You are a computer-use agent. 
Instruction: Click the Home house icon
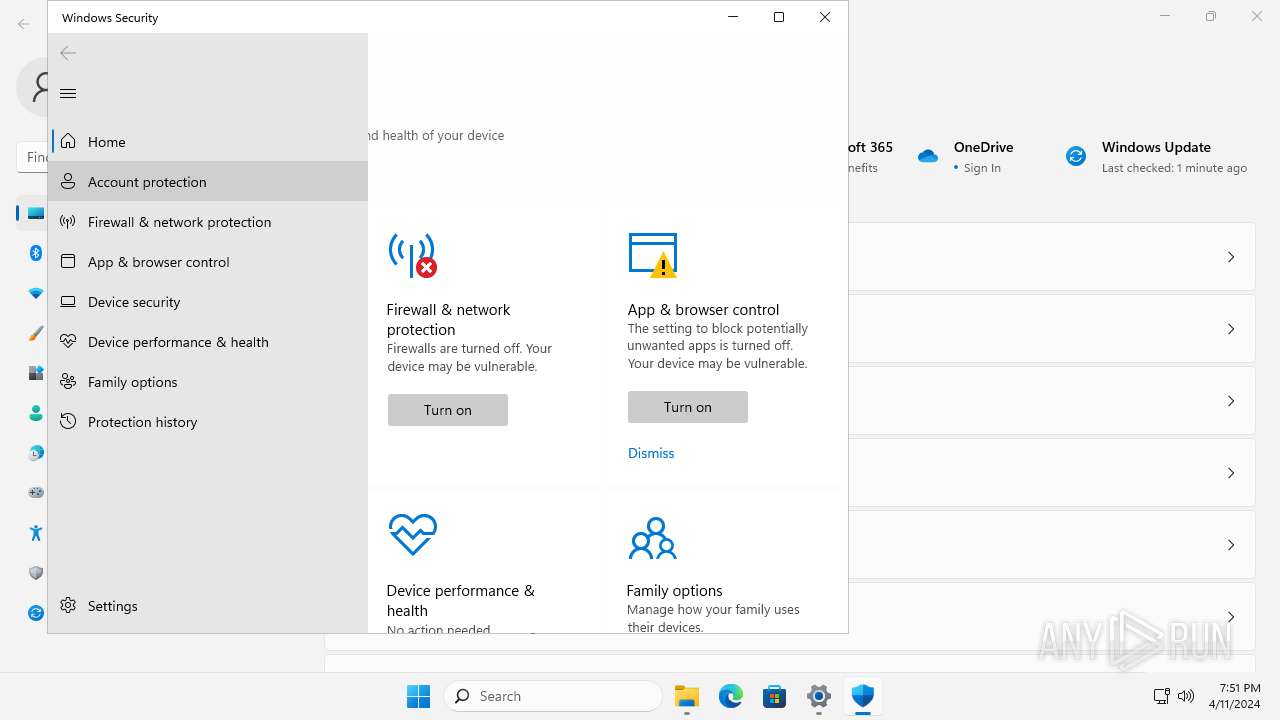click(68, 142)
